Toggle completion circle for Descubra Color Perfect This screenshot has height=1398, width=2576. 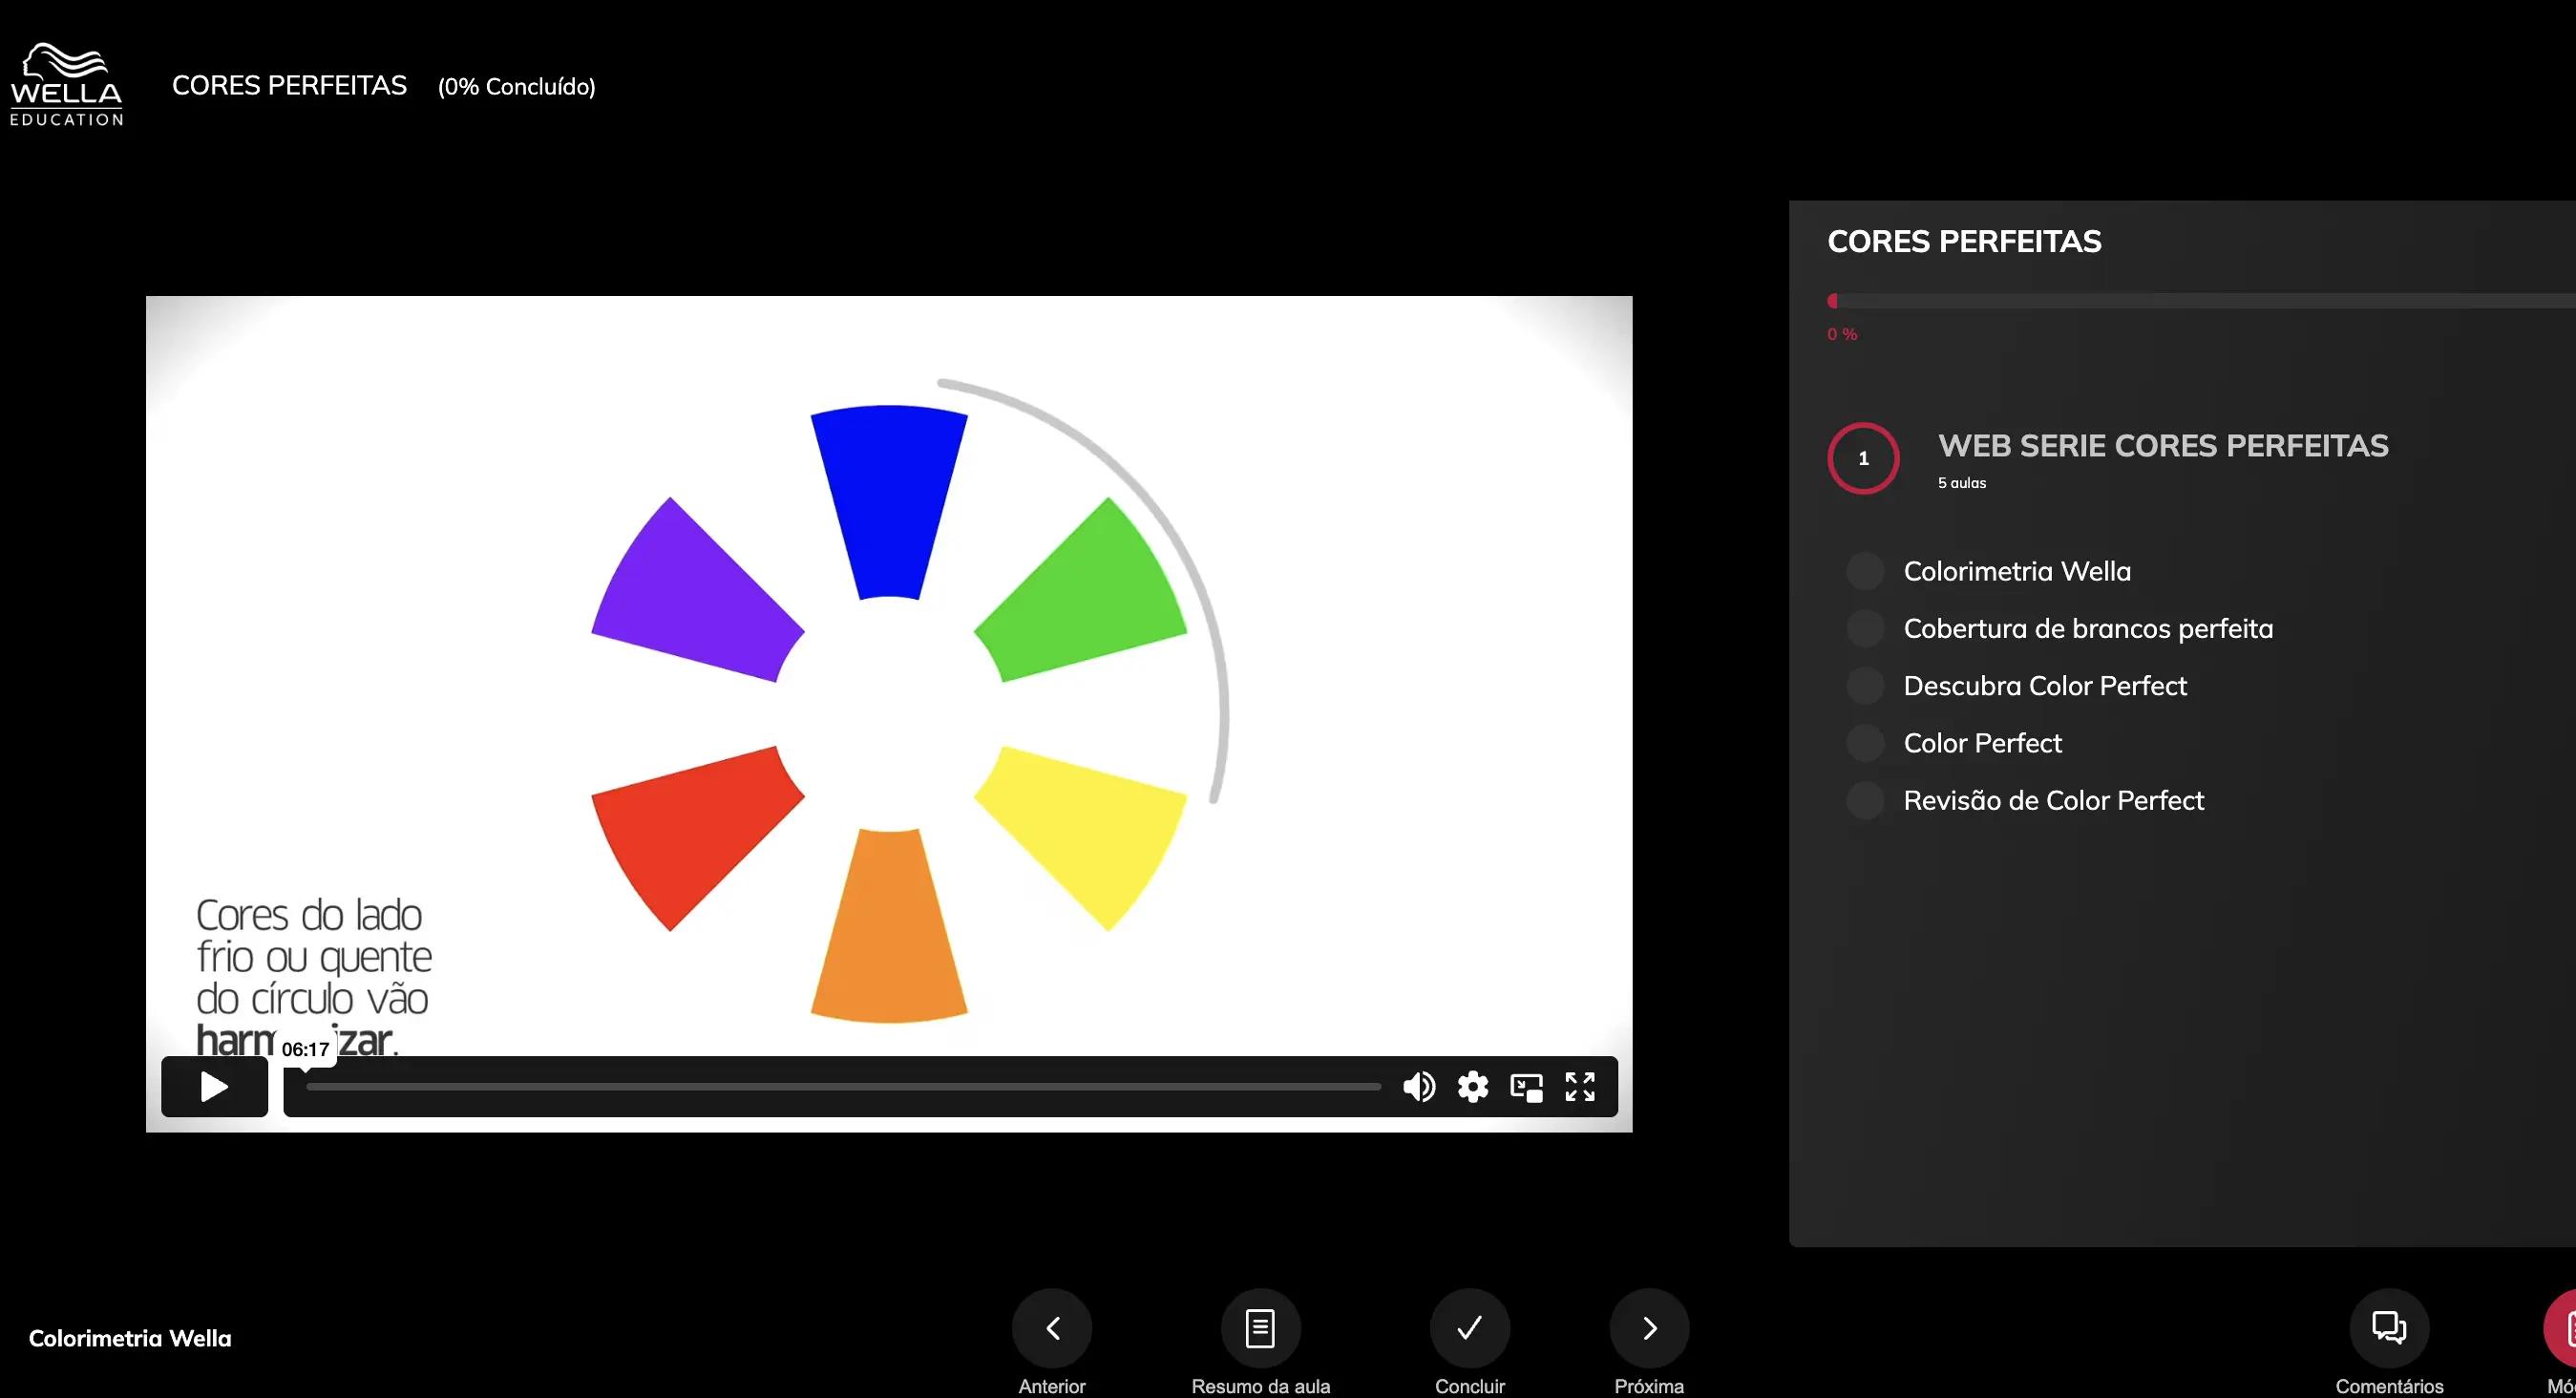(1864, 686)
